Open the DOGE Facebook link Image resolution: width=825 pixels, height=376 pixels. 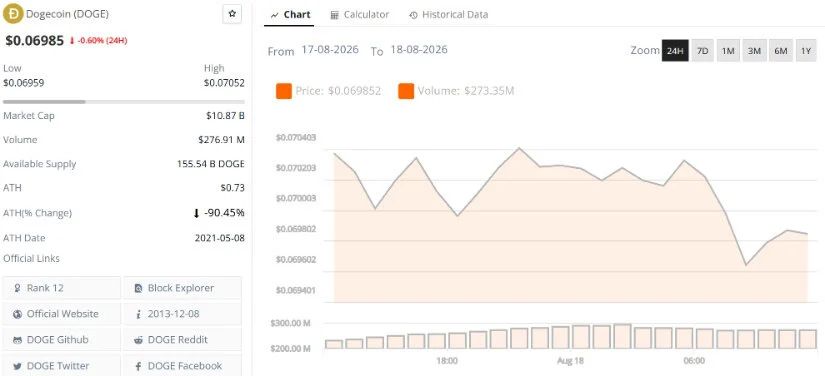point(182,365)
